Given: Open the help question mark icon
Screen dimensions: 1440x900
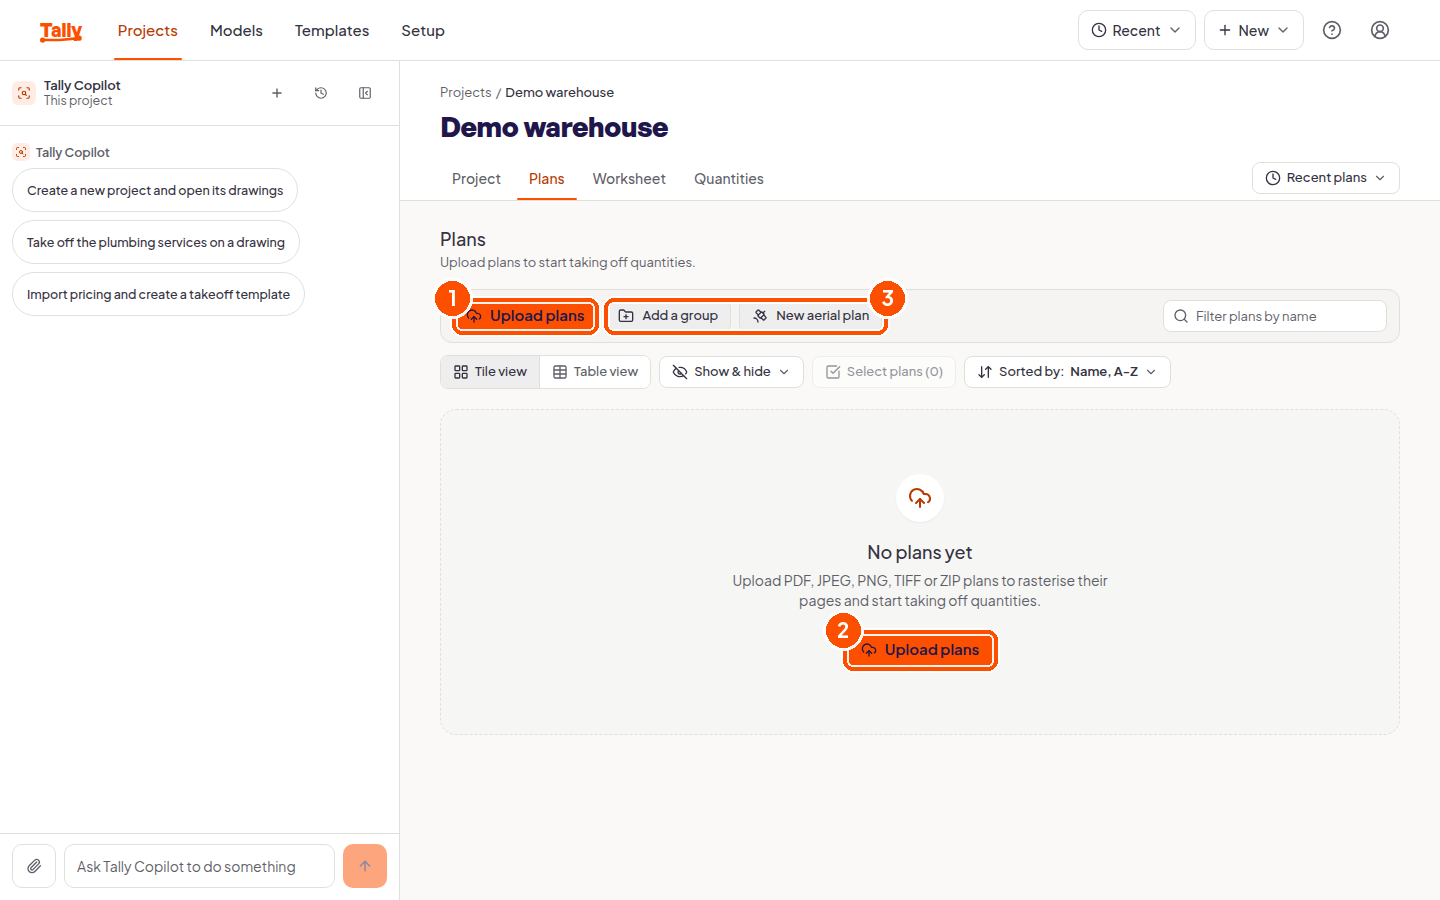Looking at the screenshot, I should 1332,30.
